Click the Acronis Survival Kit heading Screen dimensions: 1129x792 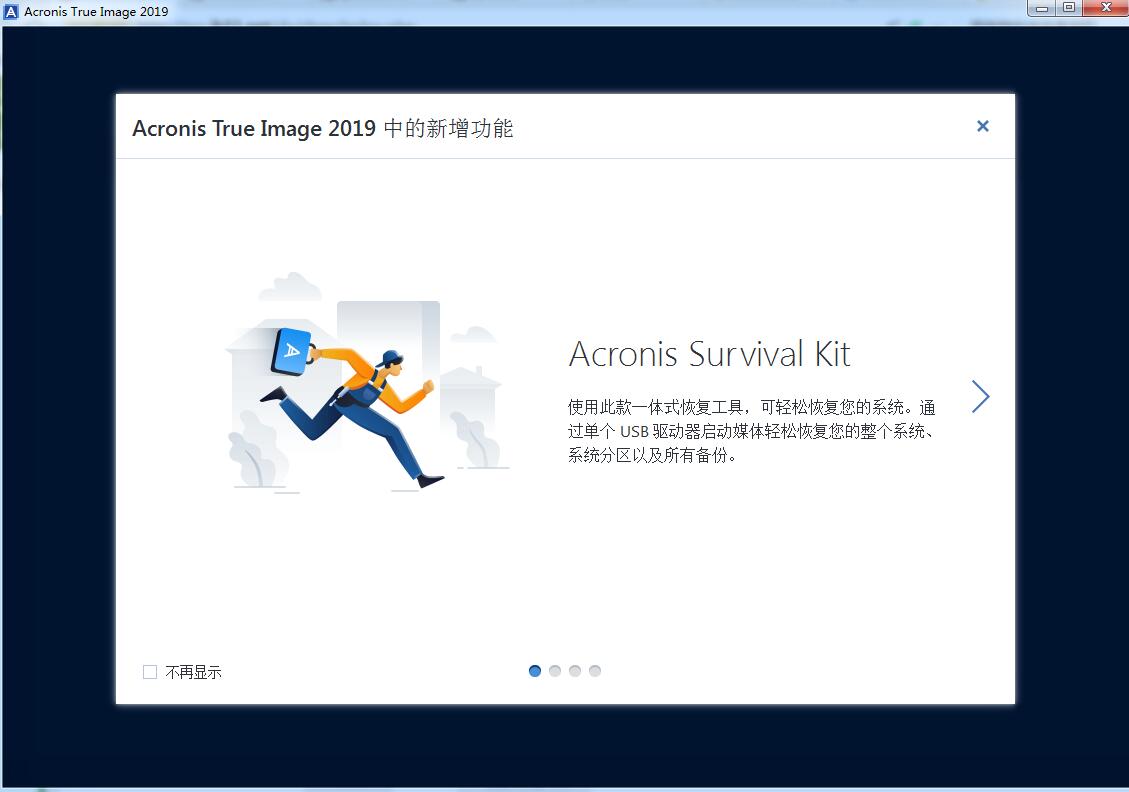pyautogui.click(x=709, y=354)
